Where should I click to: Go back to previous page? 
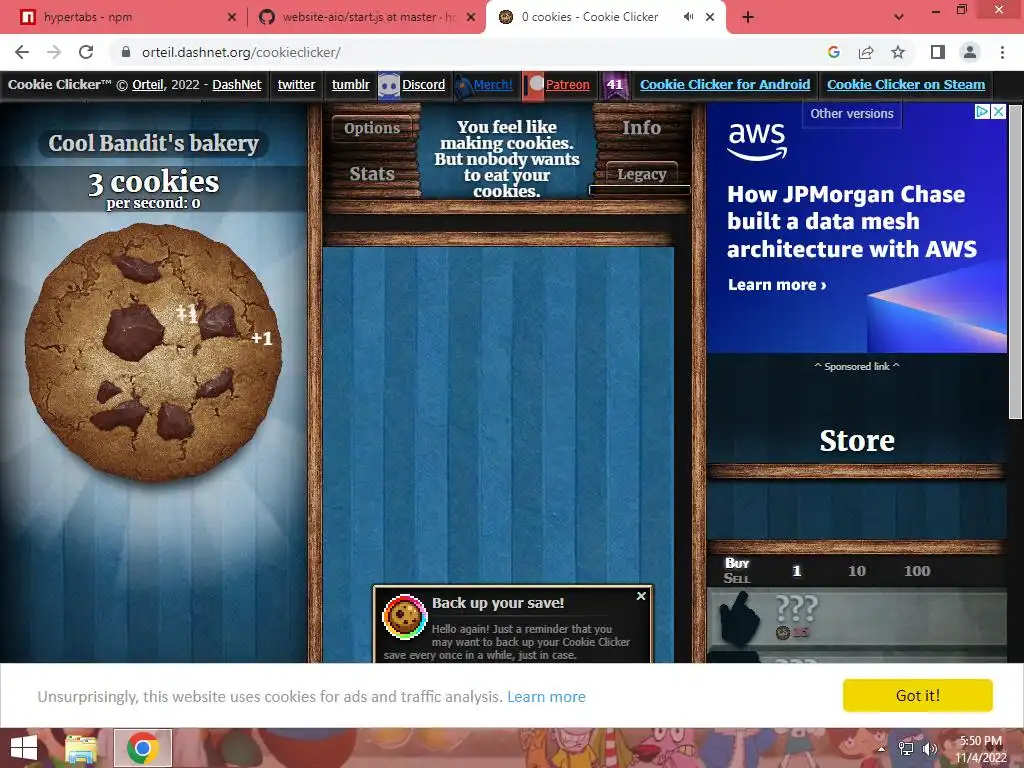22,52
